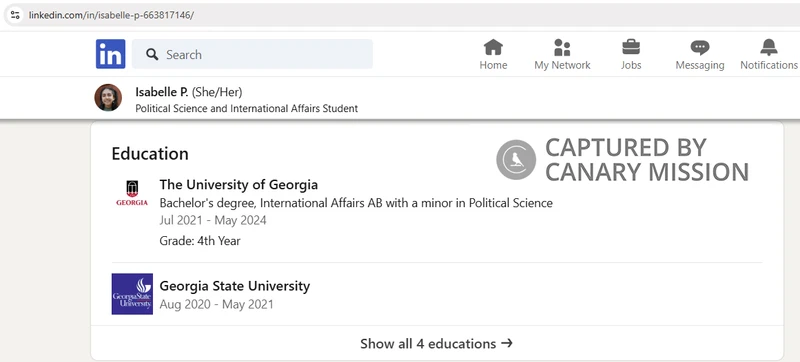
Task: Click the Georgia State University logo
Action: point(132,294)
